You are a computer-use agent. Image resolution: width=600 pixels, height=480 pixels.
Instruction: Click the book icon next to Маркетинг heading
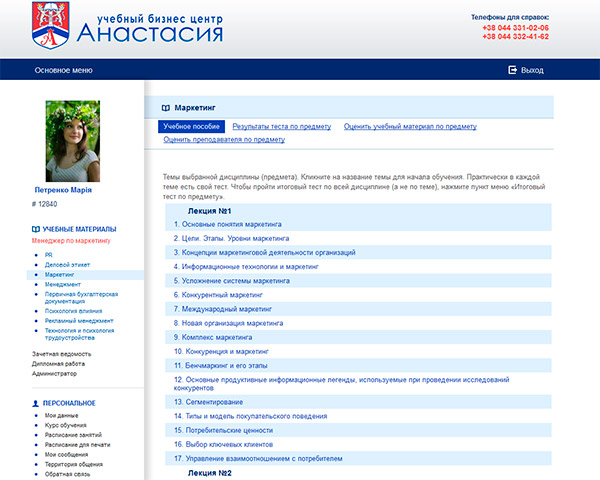[x=165, y=106]
